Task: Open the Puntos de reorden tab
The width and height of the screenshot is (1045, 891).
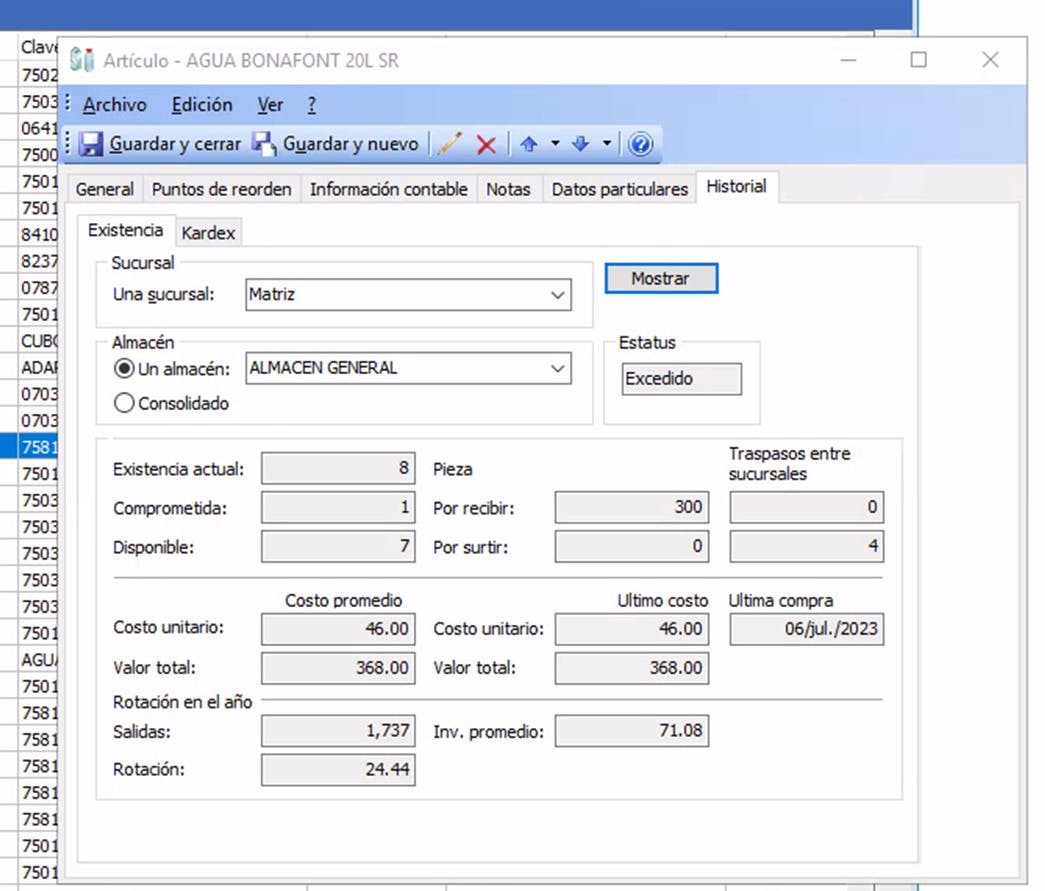Action: [221, 189]
